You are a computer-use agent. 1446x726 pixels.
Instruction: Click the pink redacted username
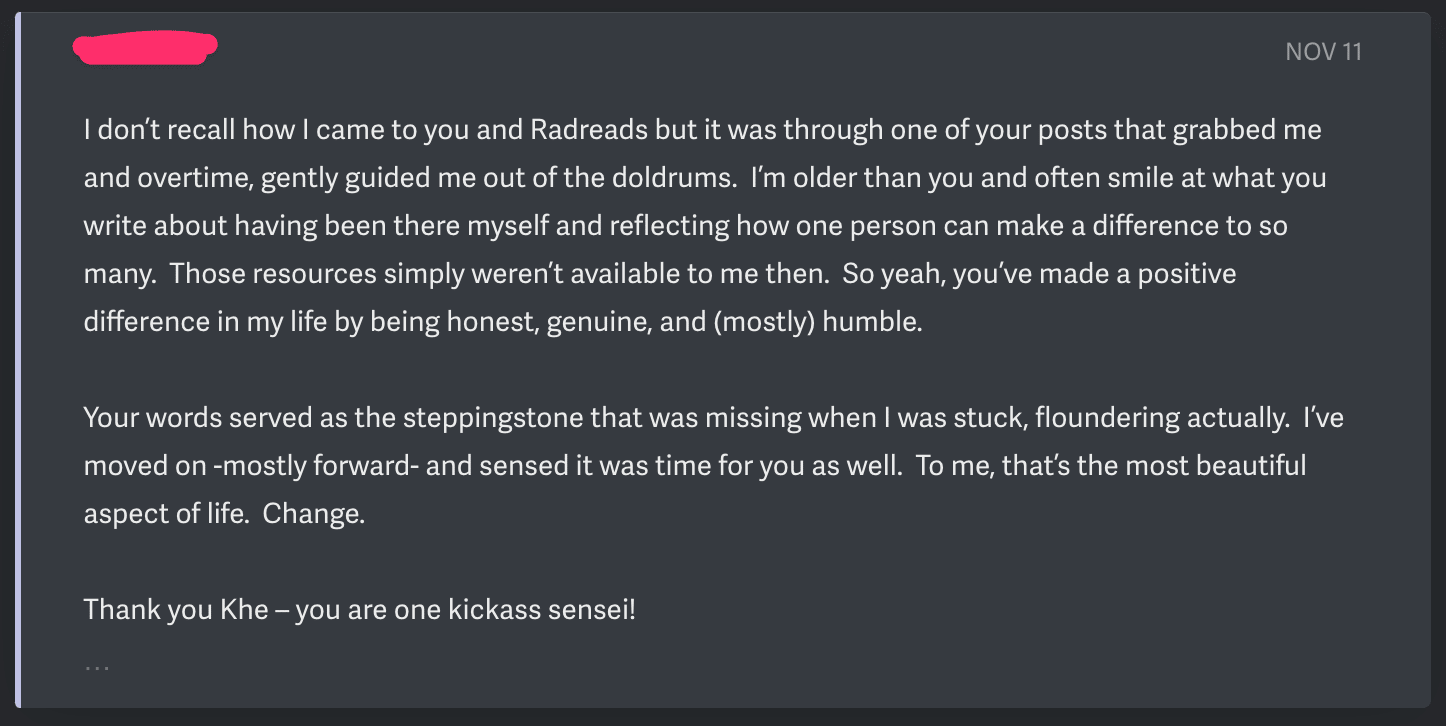click(x=146, y=49)
